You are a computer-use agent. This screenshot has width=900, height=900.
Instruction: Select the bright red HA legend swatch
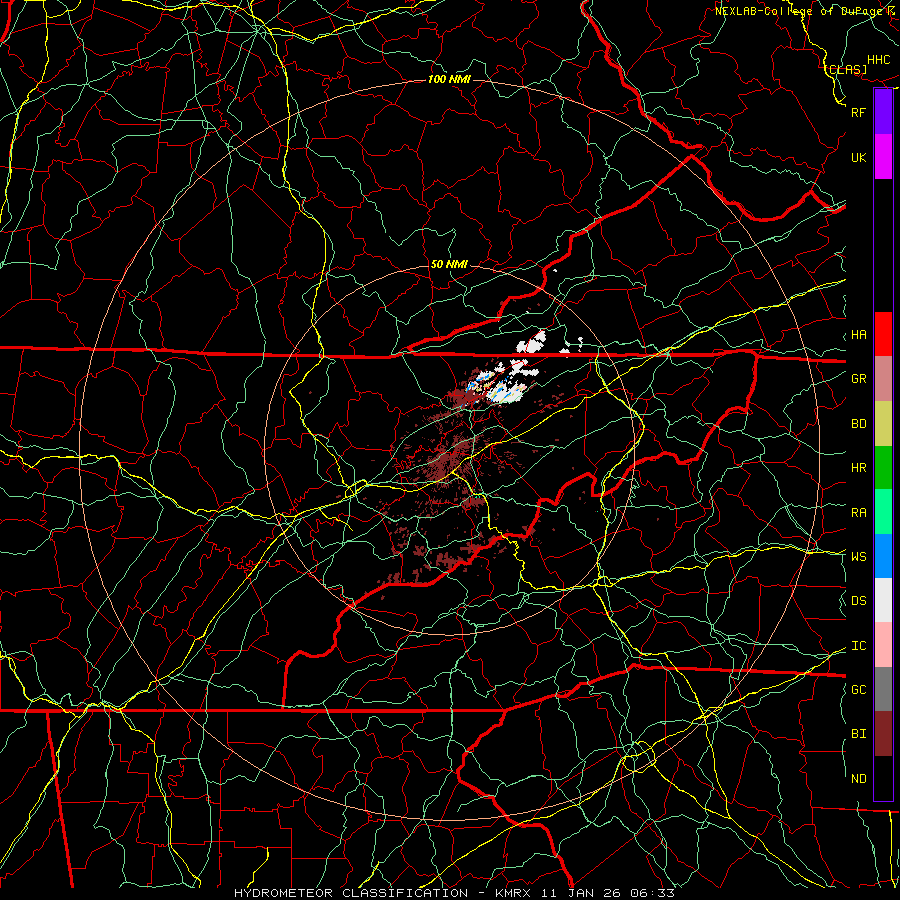pyautogui.click(x=883, y=334)
